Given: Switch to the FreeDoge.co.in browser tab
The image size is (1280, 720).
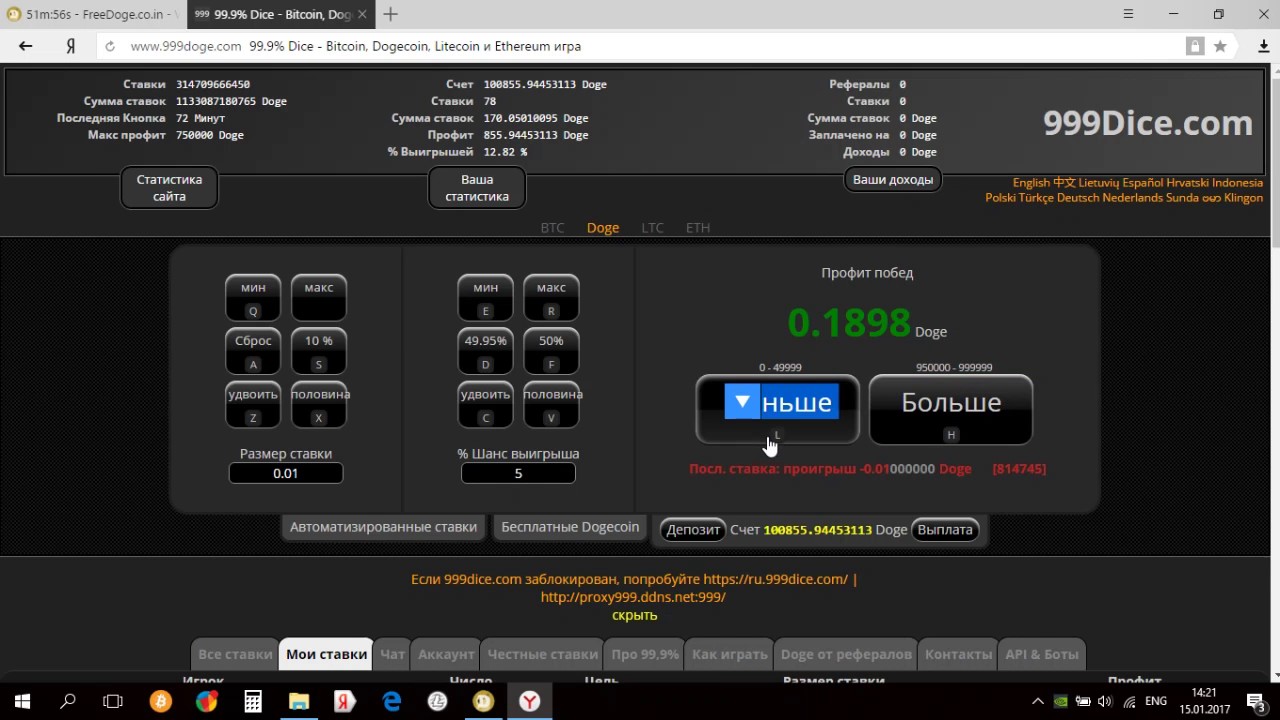Looking at the screenshot, I should coord(94,14).
